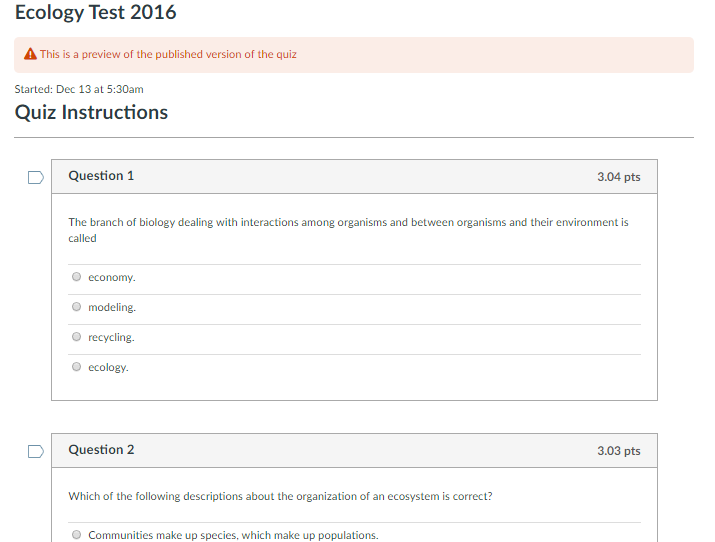Screen dimensions: 715x542
Task: Pick the 'recycling.' radio option
Action: point(76,337)
